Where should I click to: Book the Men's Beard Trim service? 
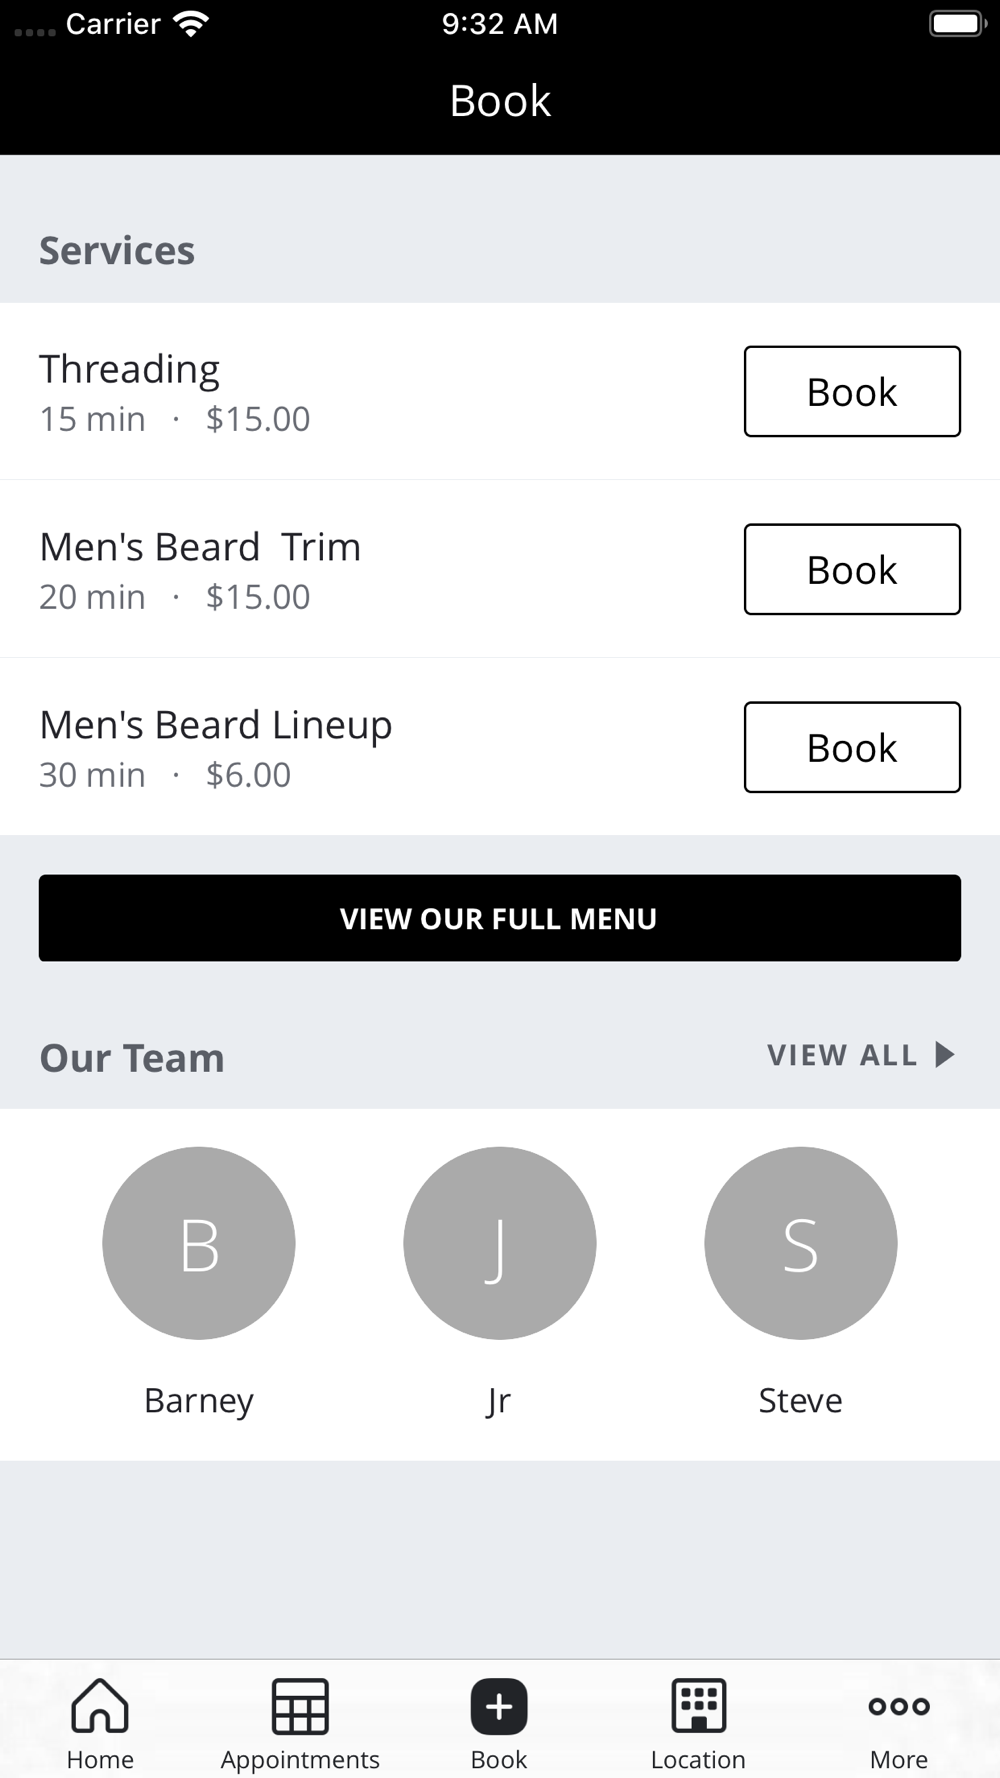click(x=852, y=569)
